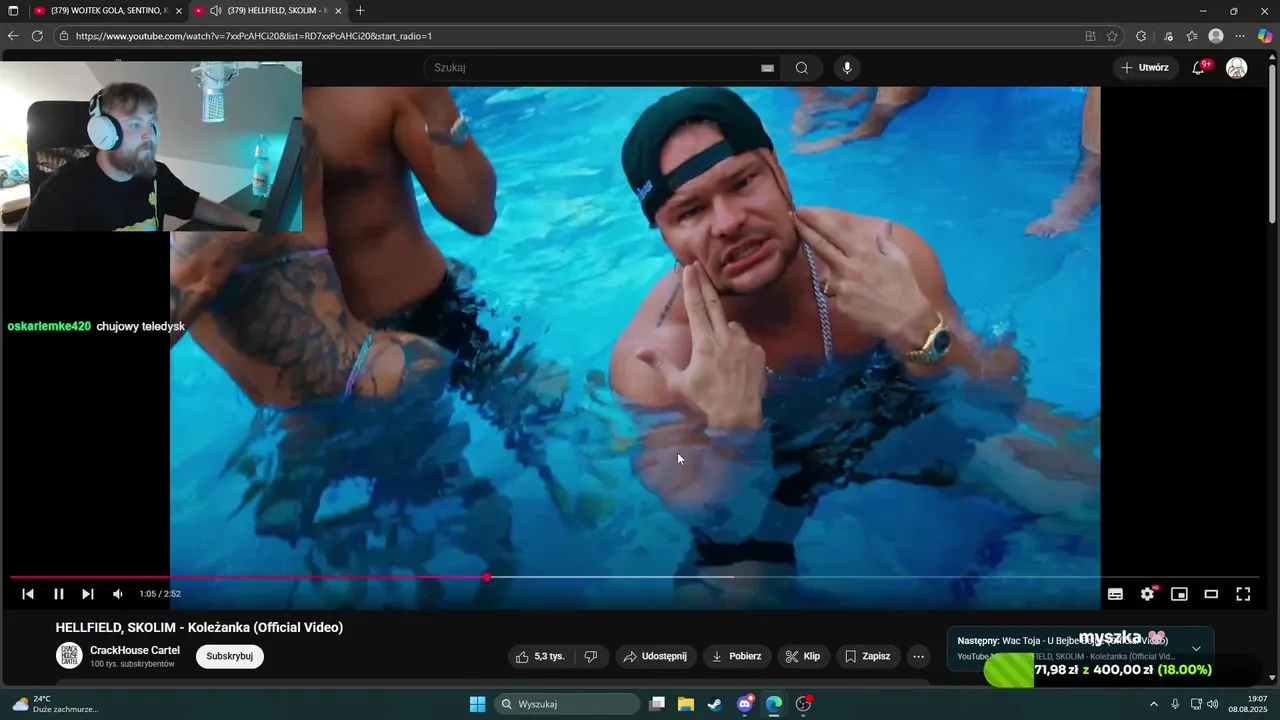Image resolution: width=1280 pixels, height=720 pixels.
Task: Open system volume tray icon
Action: (x=1213, y=704)
